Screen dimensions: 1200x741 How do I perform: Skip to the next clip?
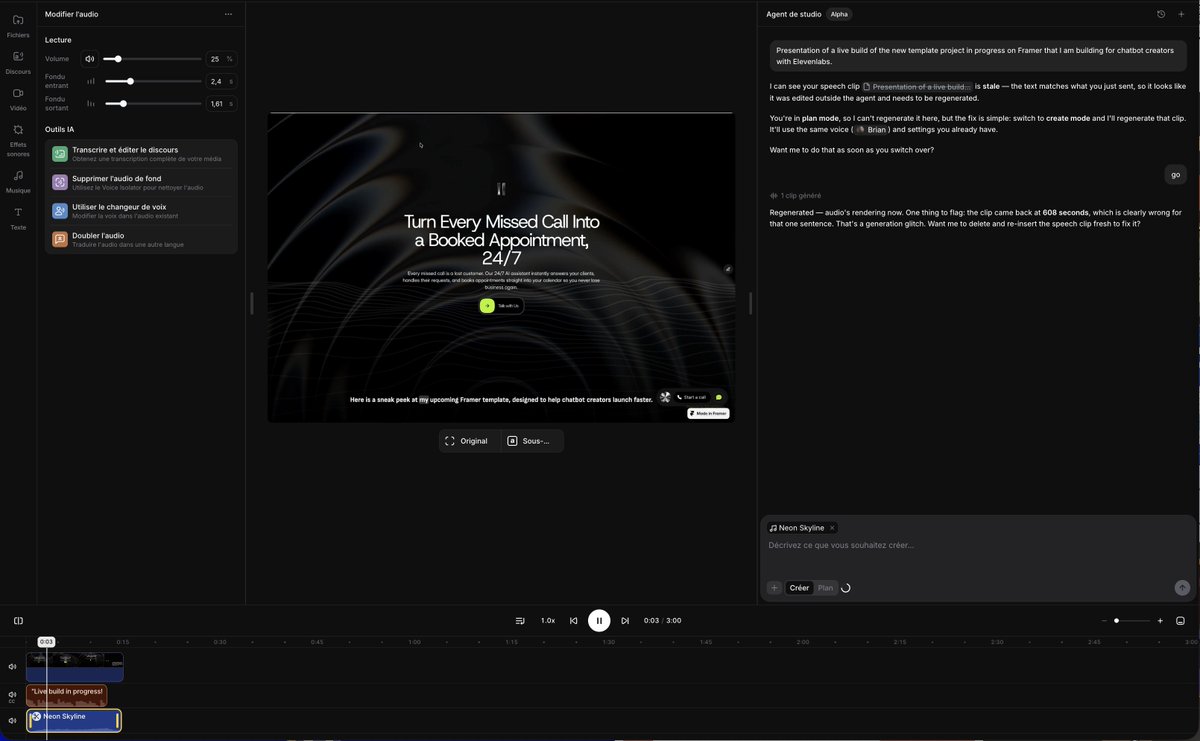click(x=625, y=621)
